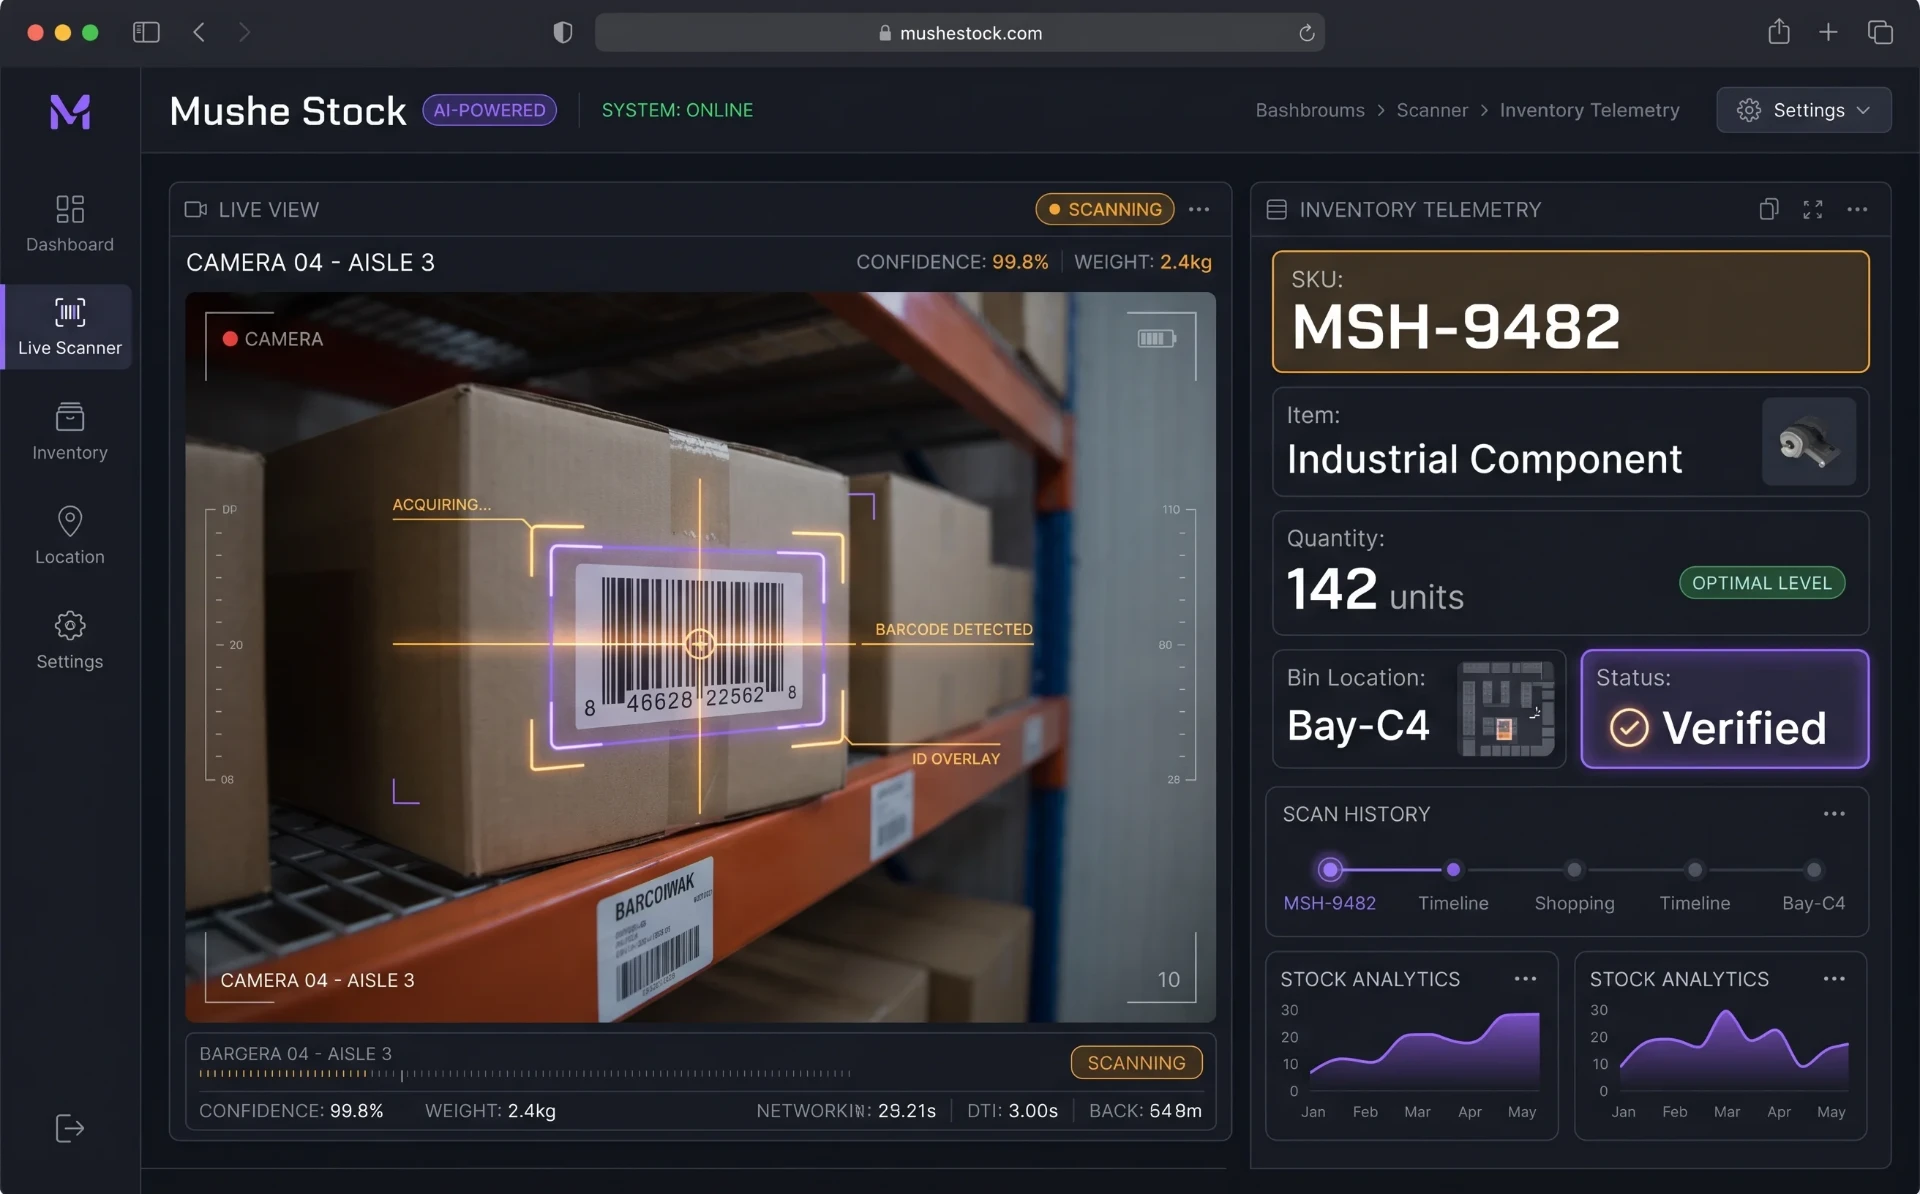
Task: Click the right Stock Analytics chart
Action: 1734,1050
